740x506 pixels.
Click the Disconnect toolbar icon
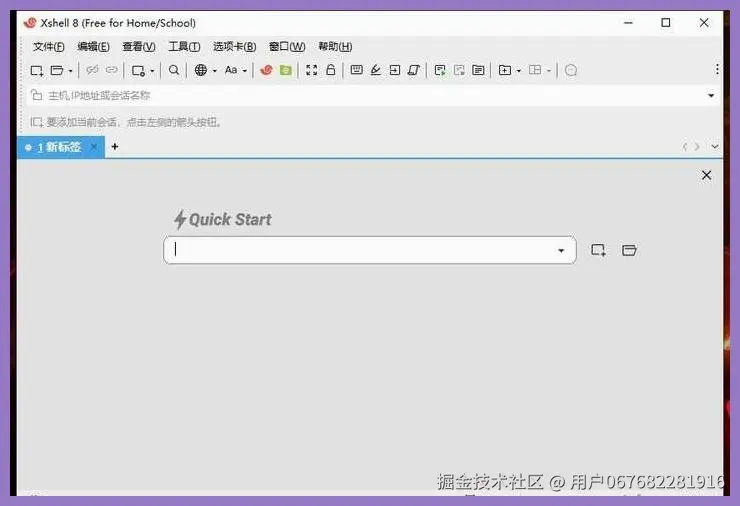coord(92,70)
